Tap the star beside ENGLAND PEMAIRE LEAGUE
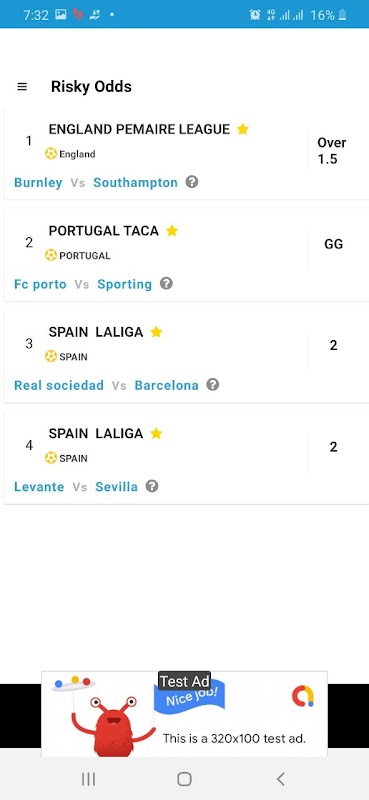This screenshot has width=369, height=800. pyautogui.click(x=243, y=130)
